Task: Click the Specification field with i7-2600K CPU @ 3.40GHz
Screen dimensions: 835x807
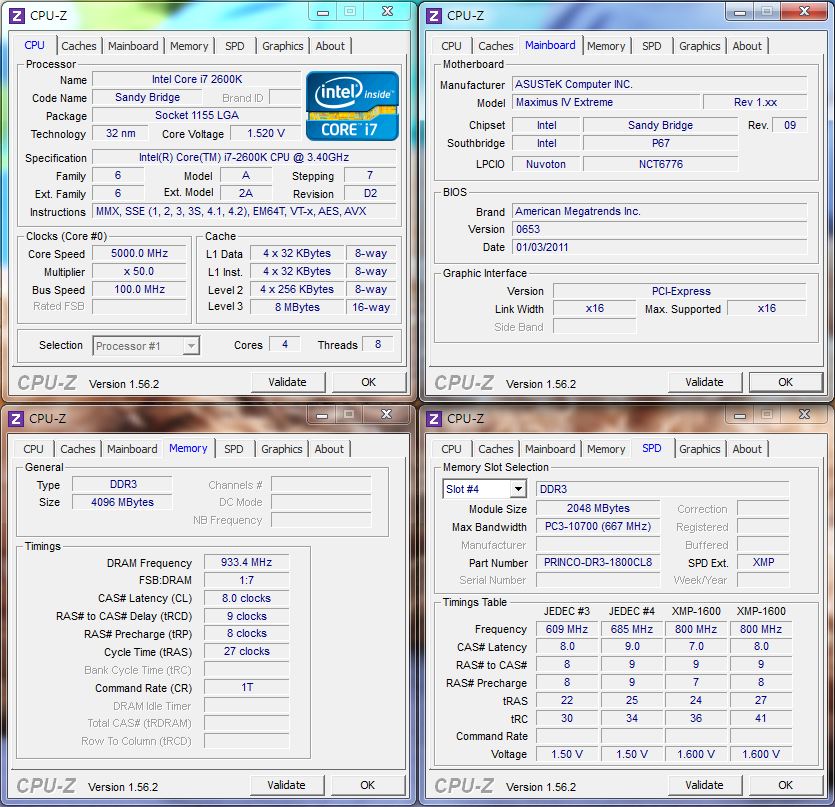Action: (x=244, y=157)
